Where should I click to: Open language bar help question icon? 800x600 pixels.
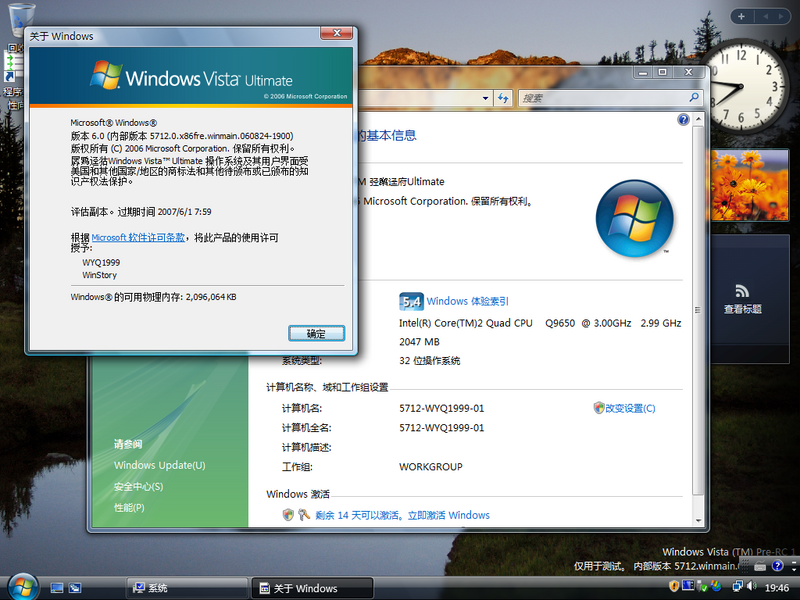point(778,565)
